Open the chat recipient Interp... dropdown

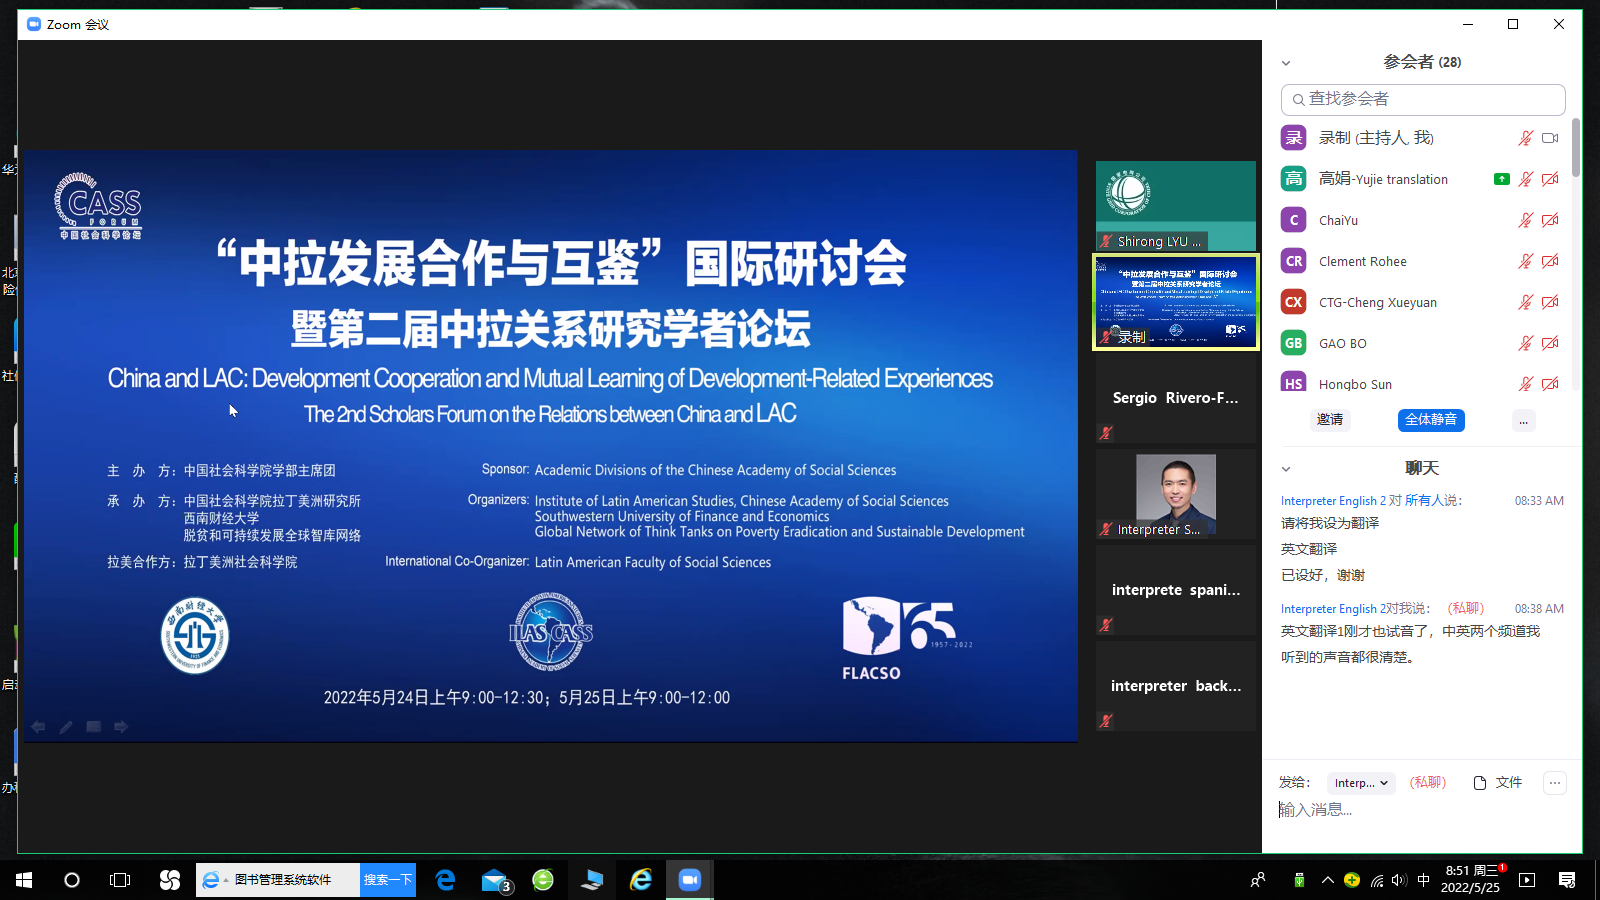click(x=1361, y=783)
